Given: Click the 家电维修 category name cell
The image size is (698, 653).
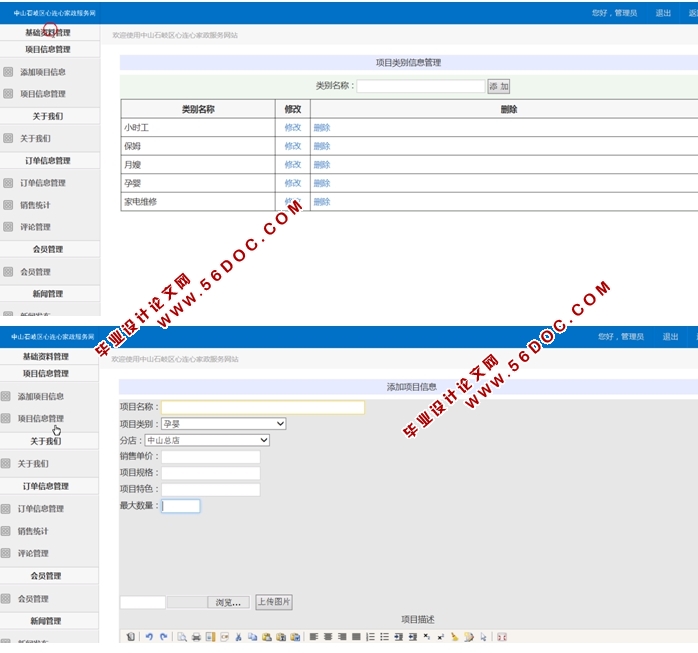Looking at the screenshot, I should point(198,202).
